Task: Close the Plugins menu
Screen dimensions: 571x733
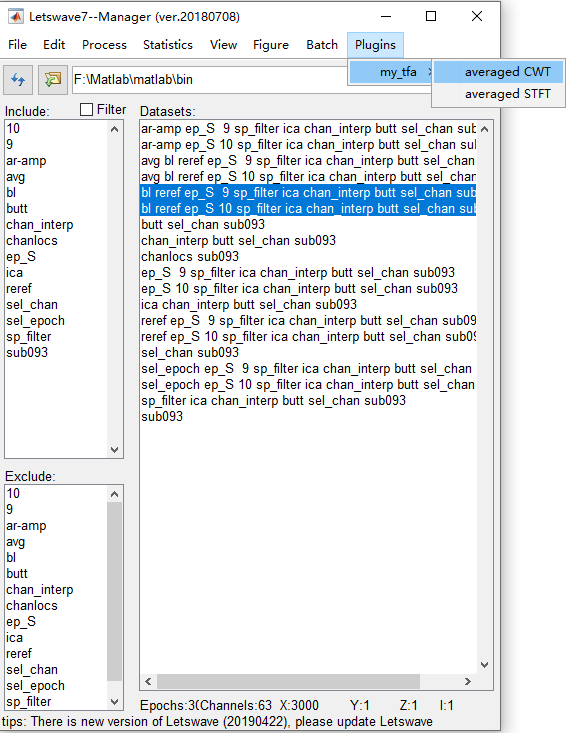Action: (x=375, y=45)
